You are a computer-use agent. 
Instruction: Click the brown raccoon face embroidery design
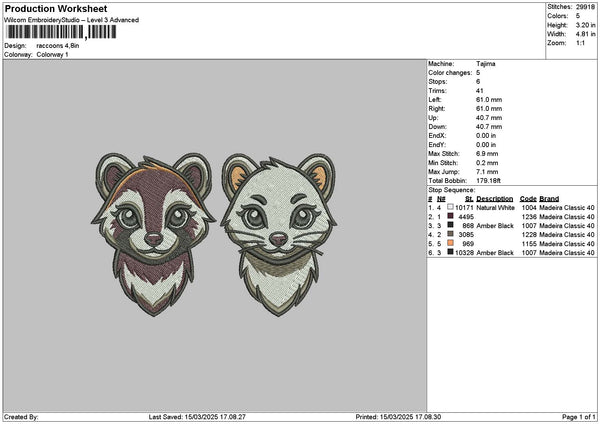click(153, 228)
